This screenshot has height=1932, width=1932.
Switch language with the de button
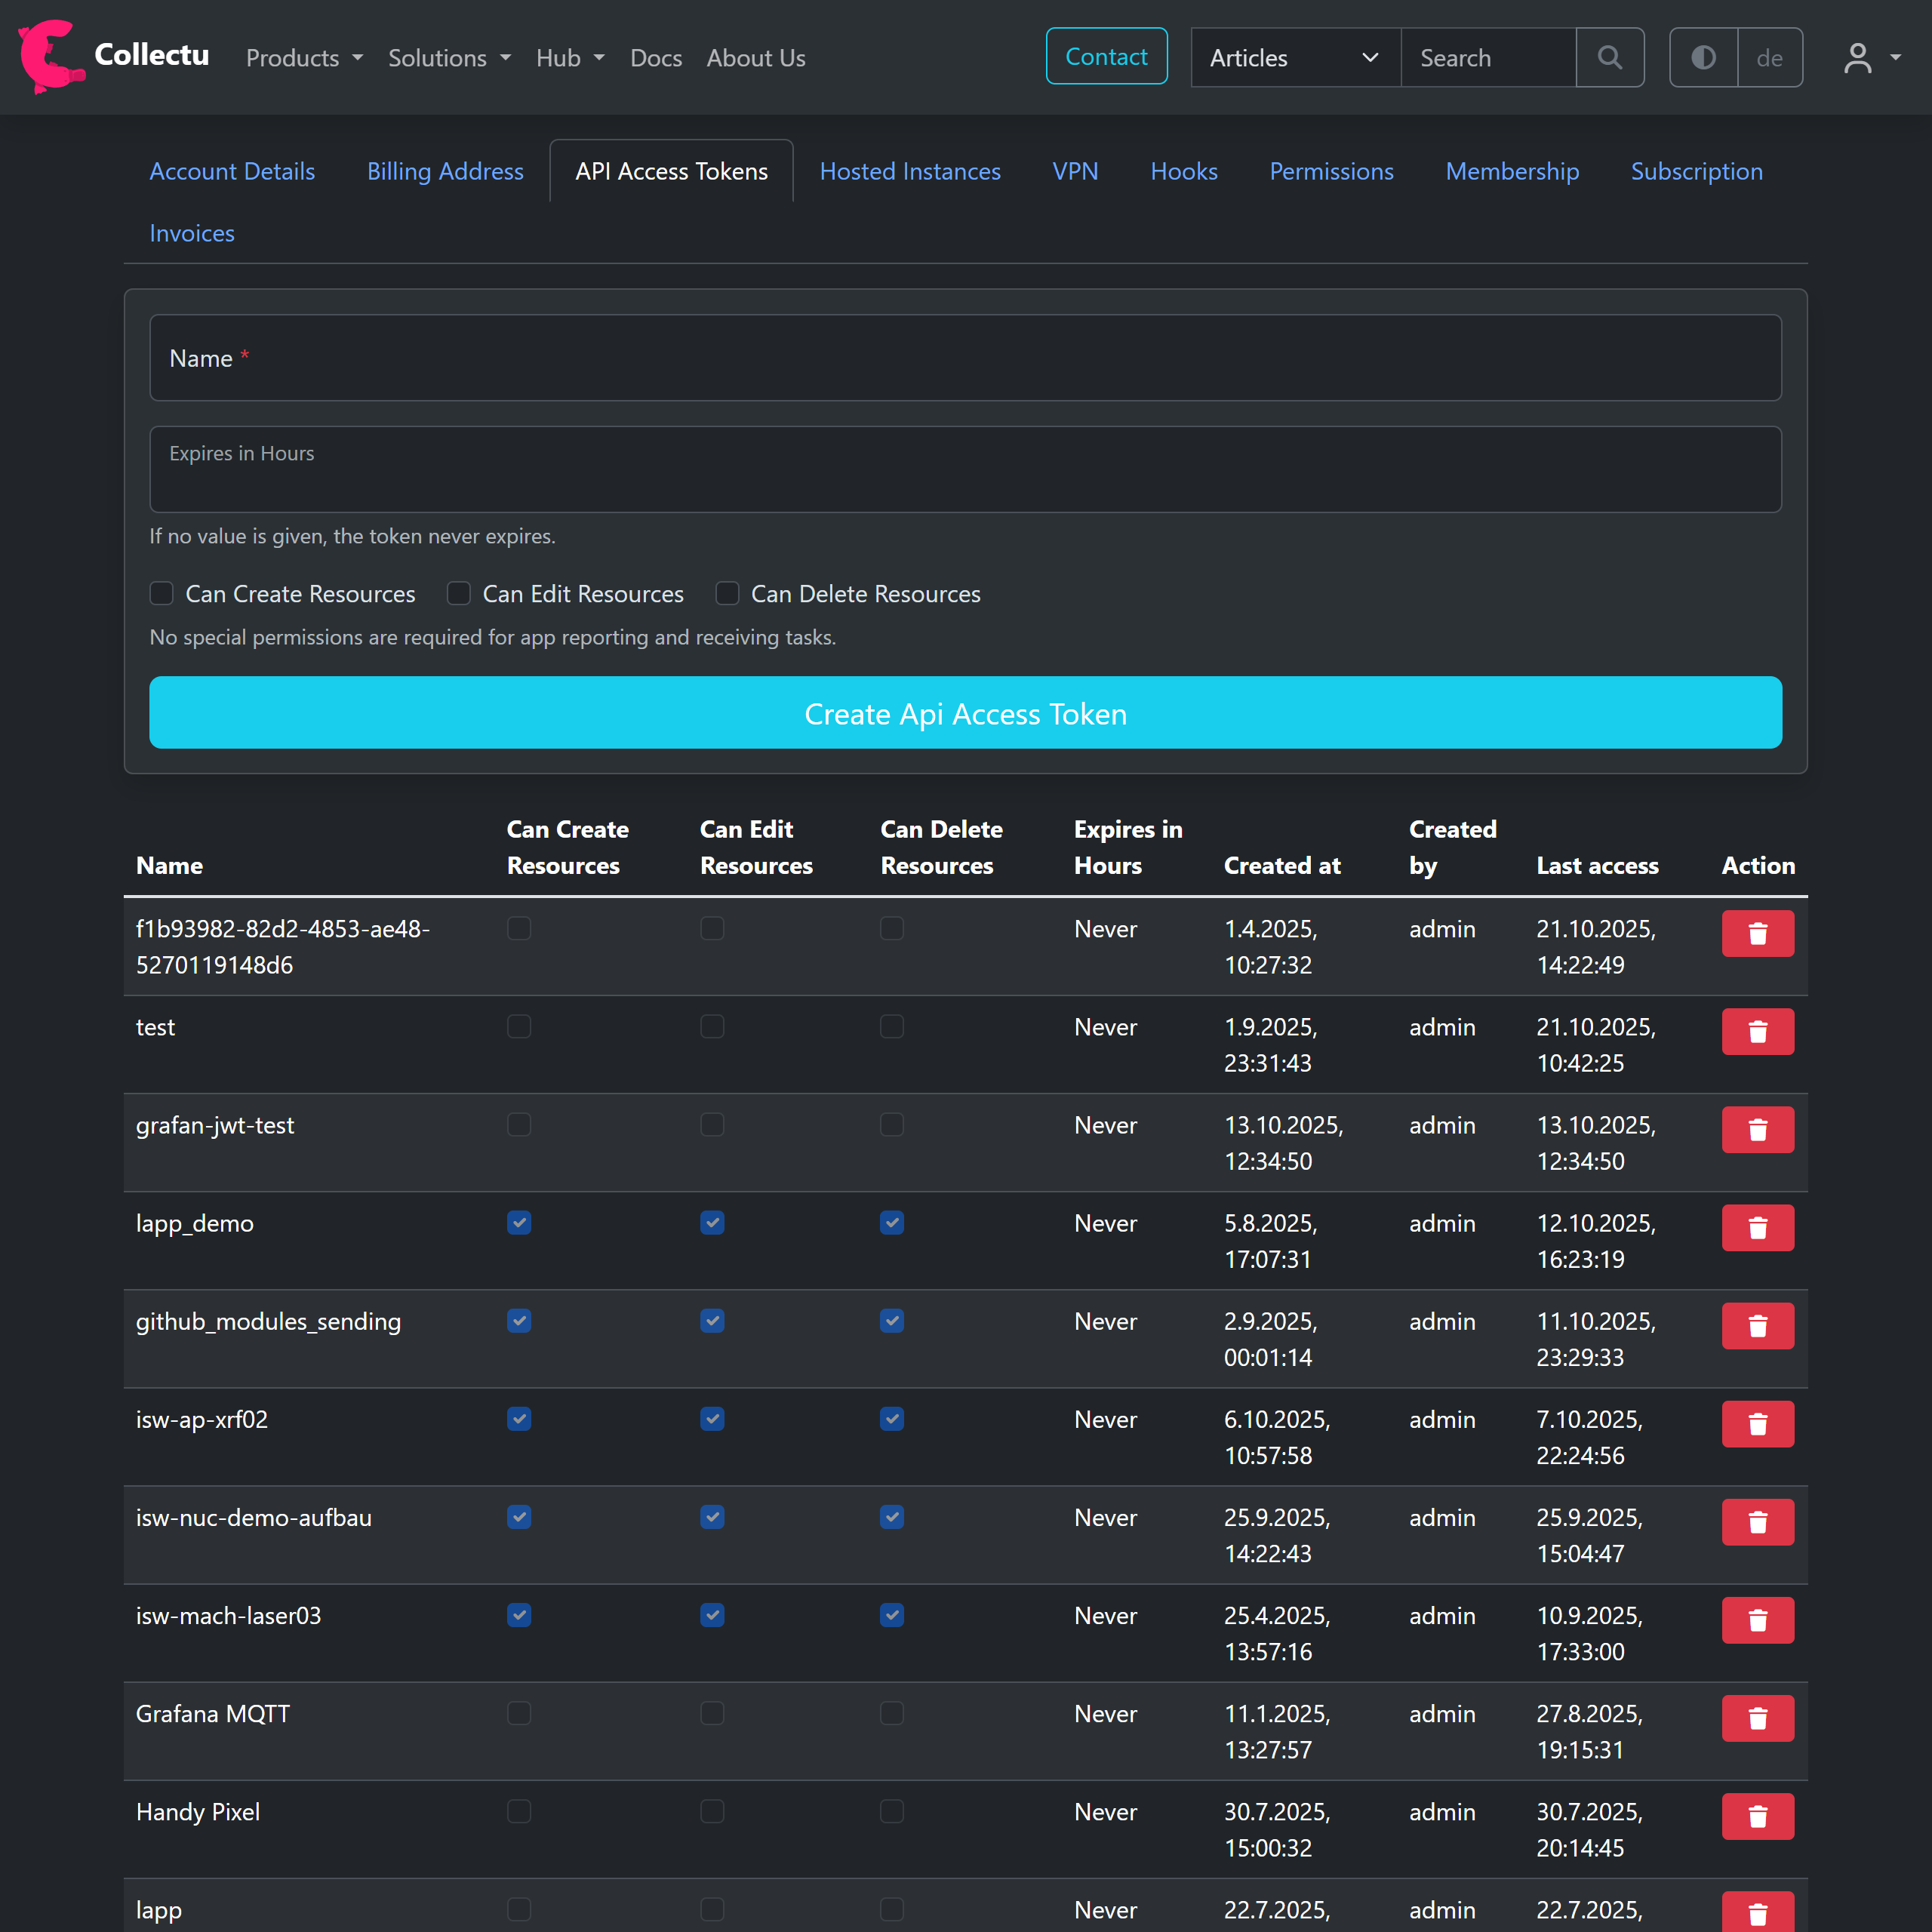(x=1769, y=58)
